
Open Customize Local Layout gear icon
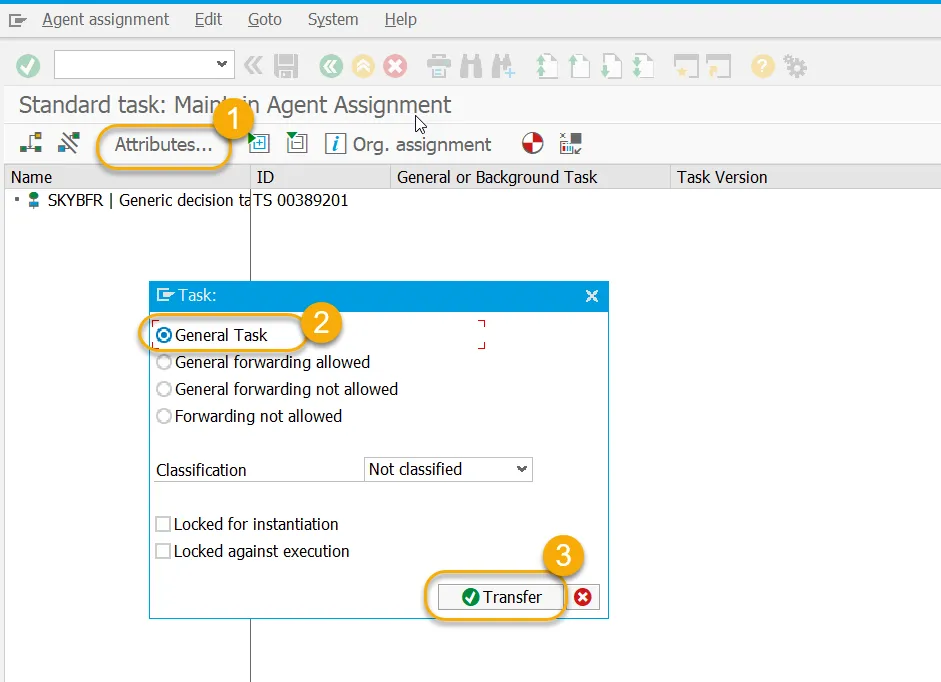tap(795, 66)
